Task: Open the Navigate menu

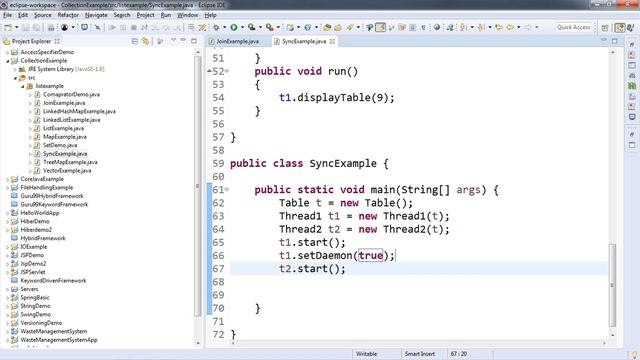Action: click(x=96, y=15)
